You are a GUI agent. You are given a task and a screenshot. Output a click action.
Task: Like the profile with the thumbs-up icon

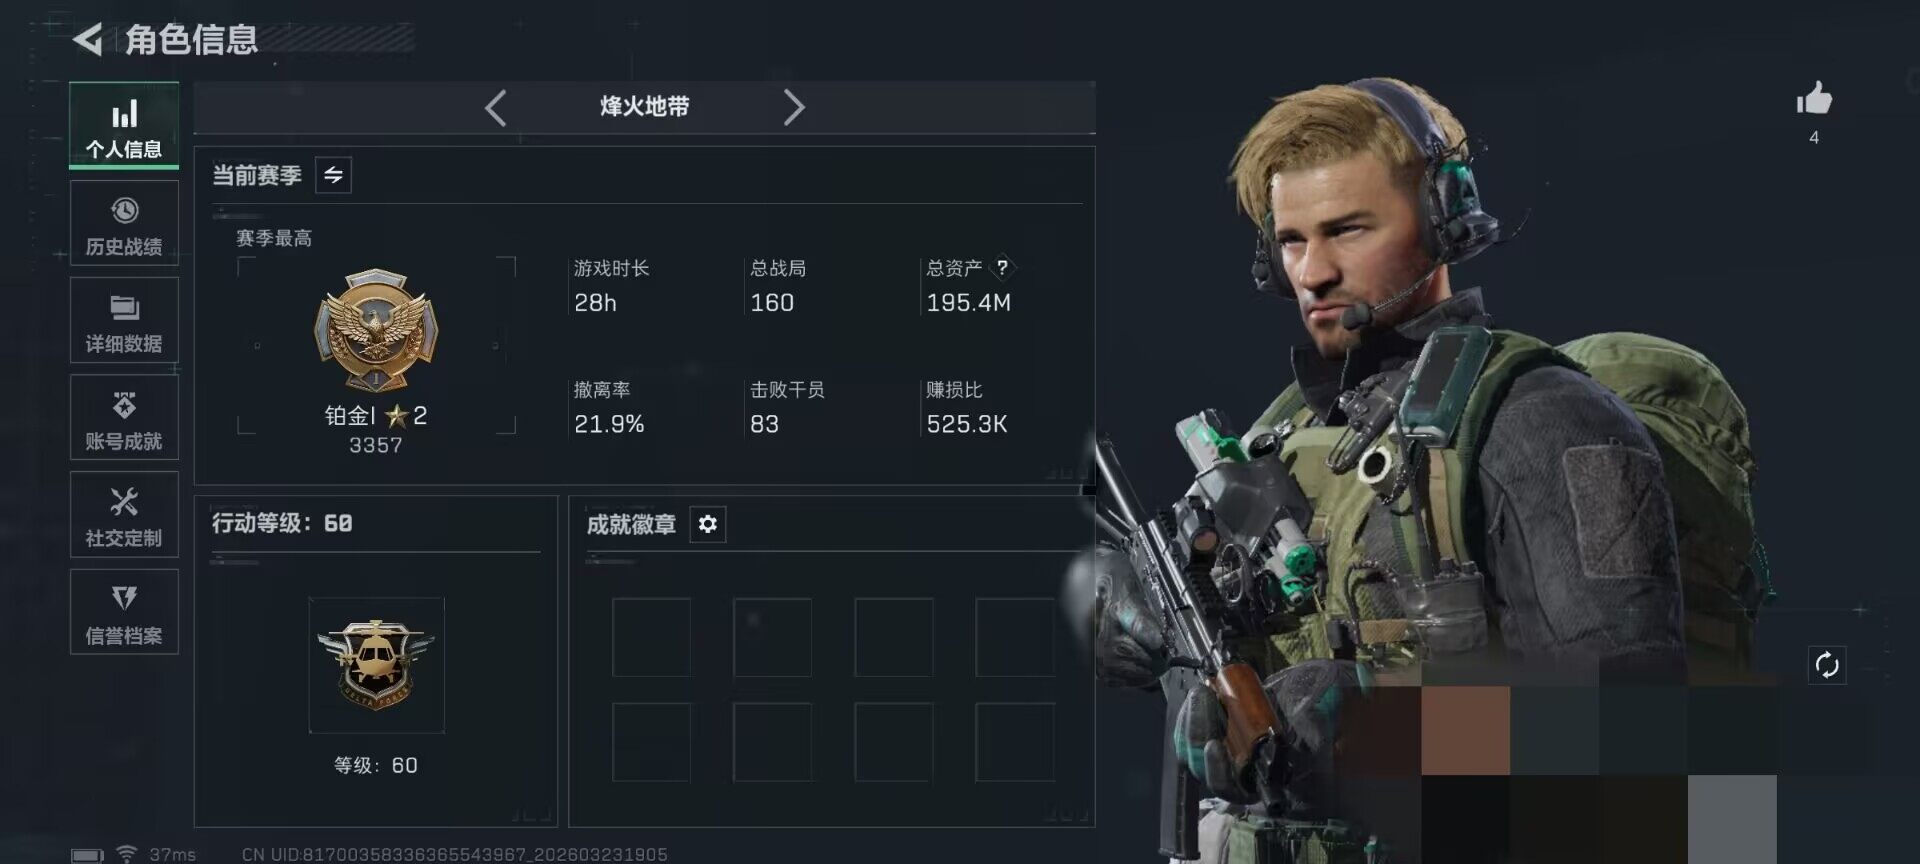coord(1814,99)
